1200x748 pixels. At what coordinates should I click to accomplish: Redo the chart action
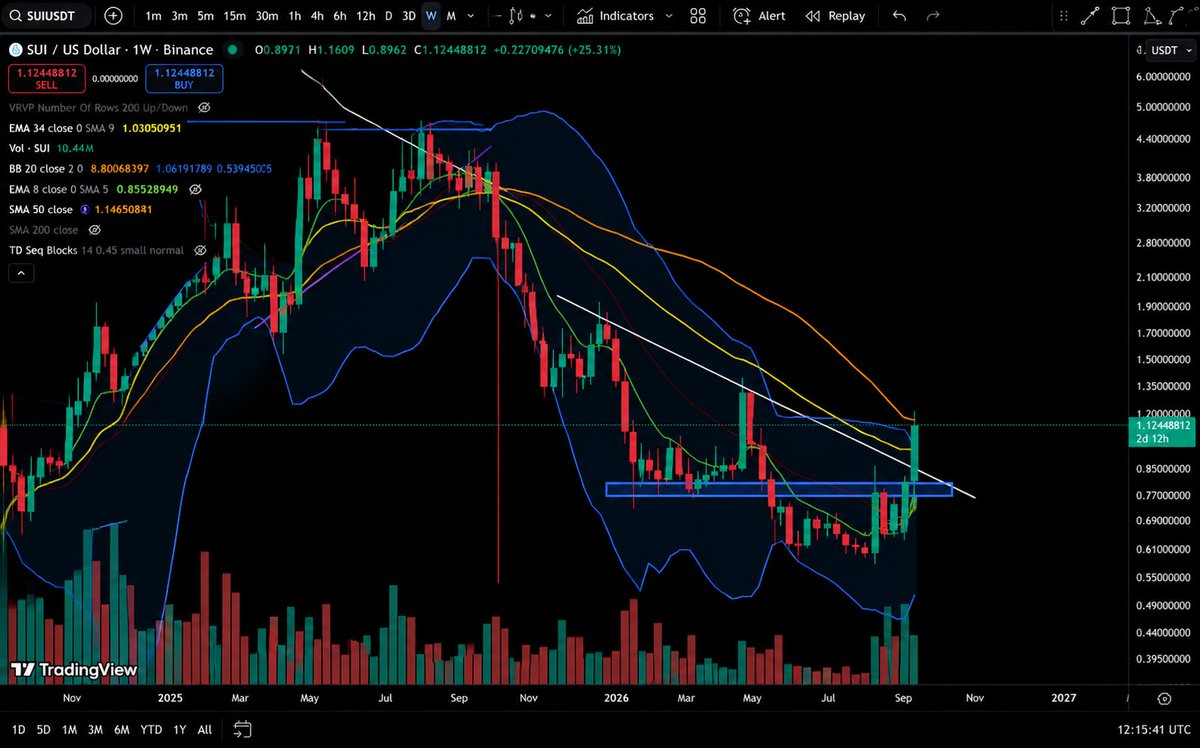(x=933, y=16)
